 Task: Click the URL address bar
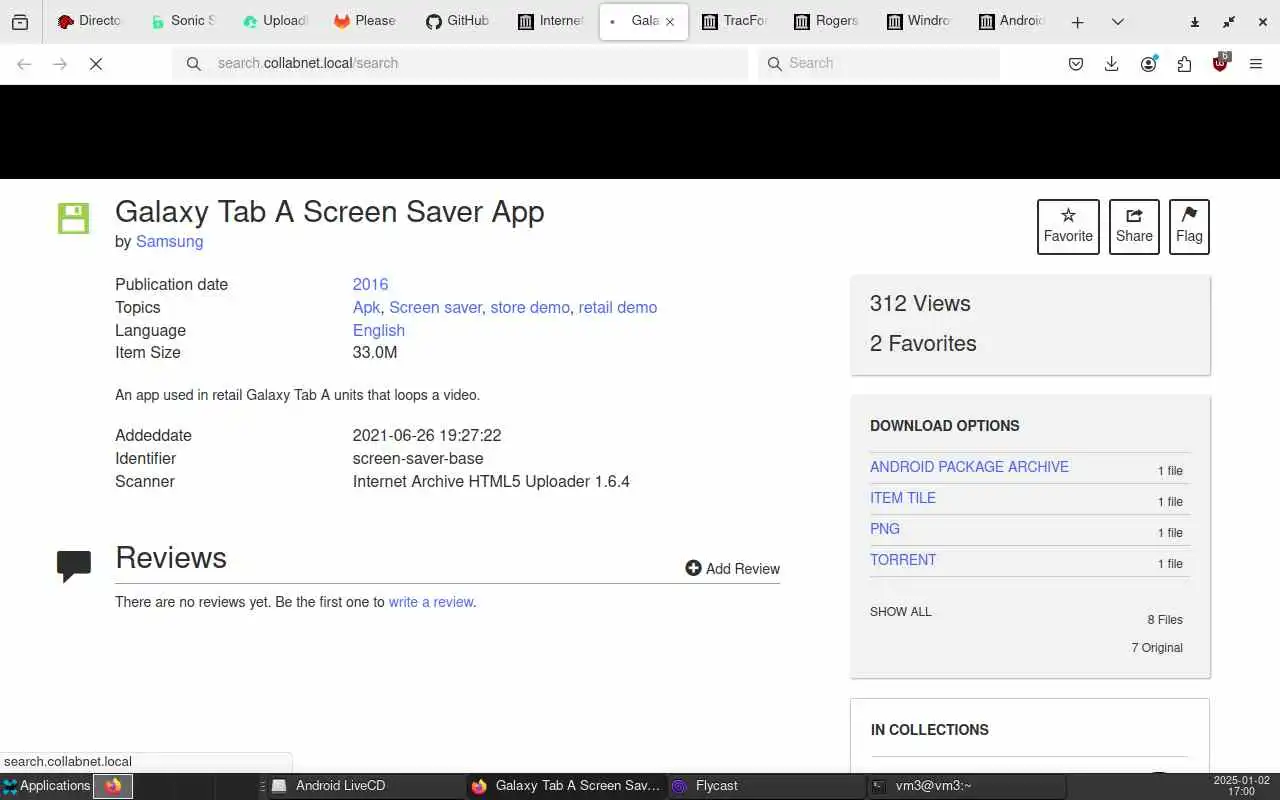pos(461,63)
